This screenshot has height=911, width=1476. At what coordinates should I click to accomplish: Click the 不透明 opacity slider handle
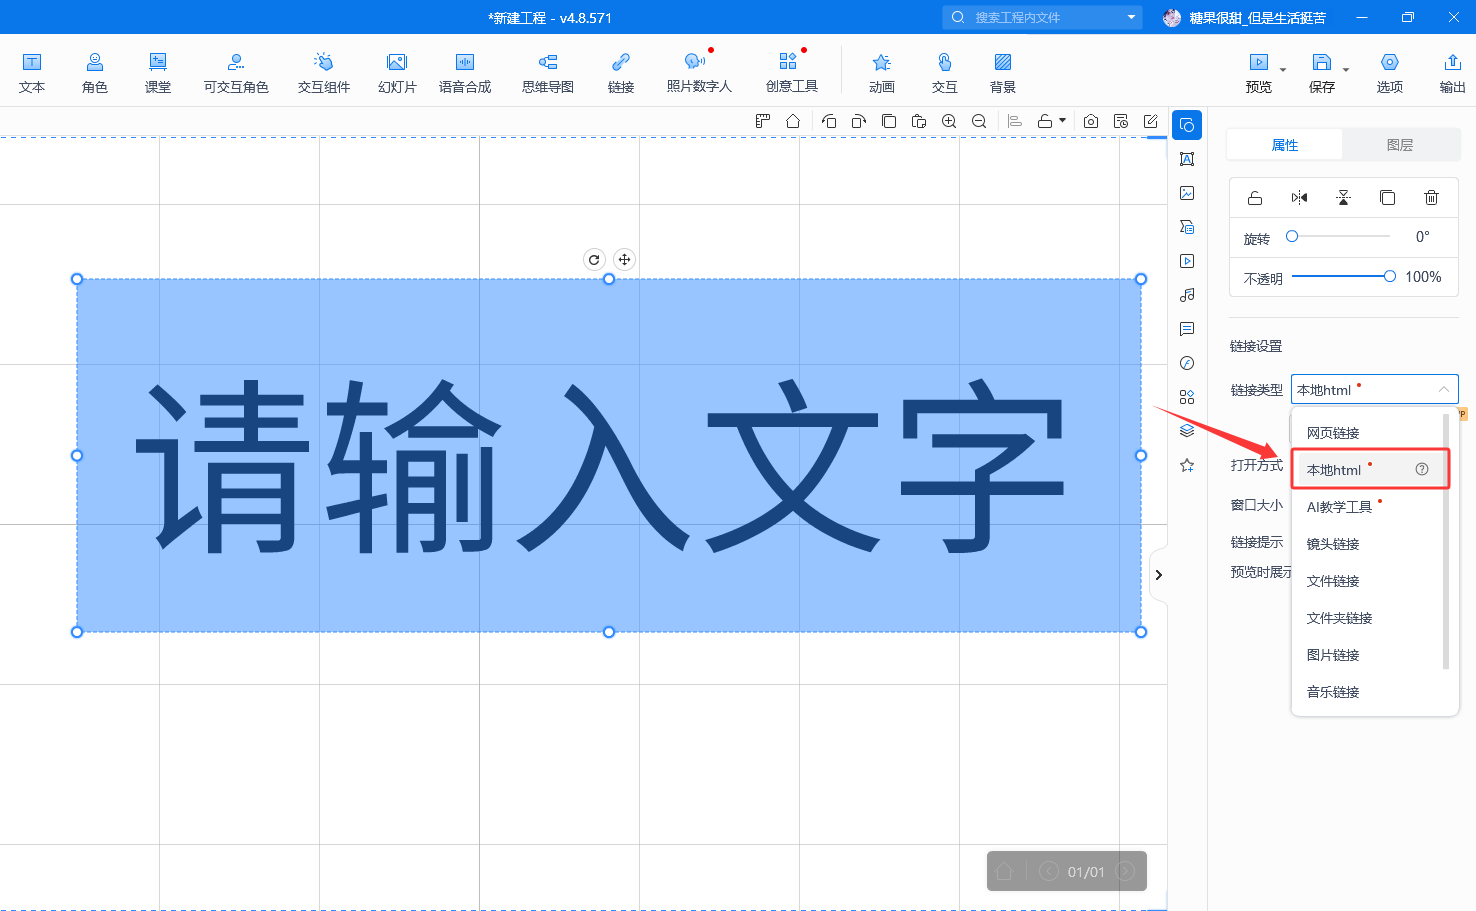[x=1389, y=277]
